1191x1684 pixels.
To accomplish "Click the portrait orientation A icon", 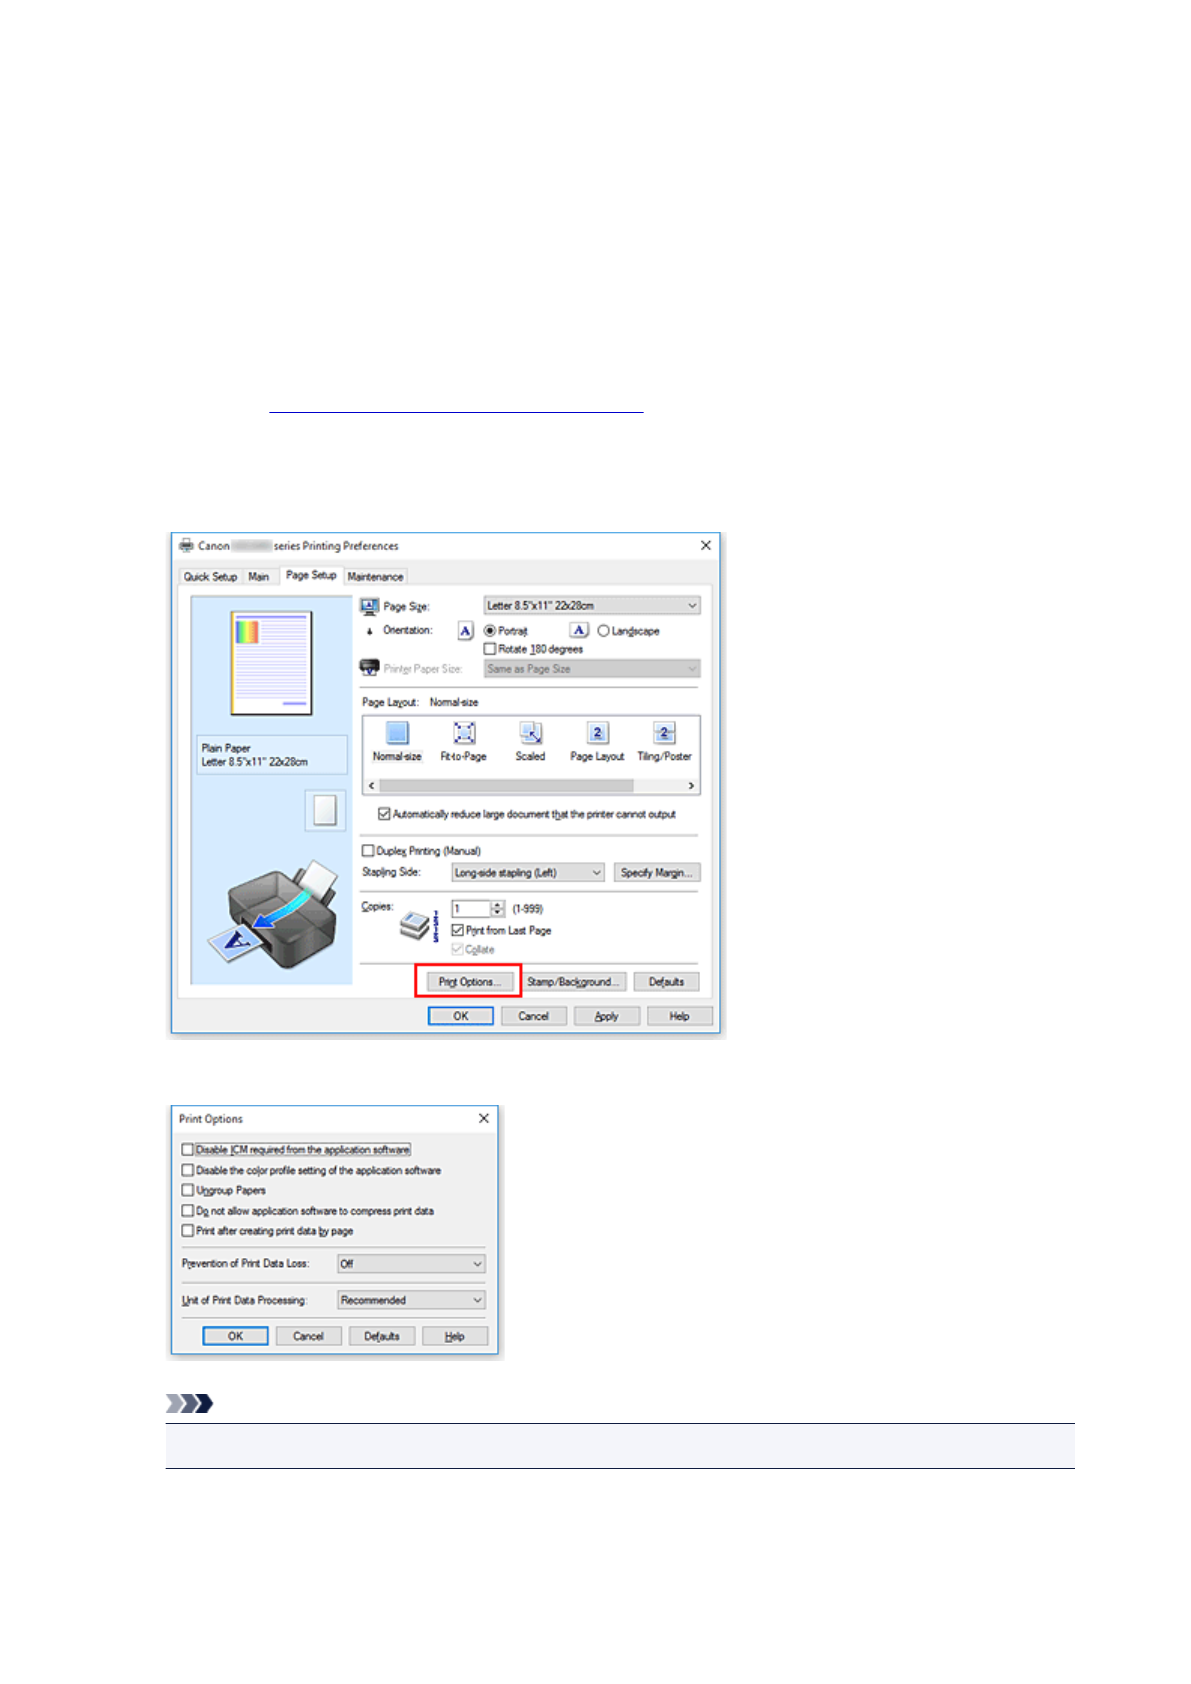I will coord(465,631).
